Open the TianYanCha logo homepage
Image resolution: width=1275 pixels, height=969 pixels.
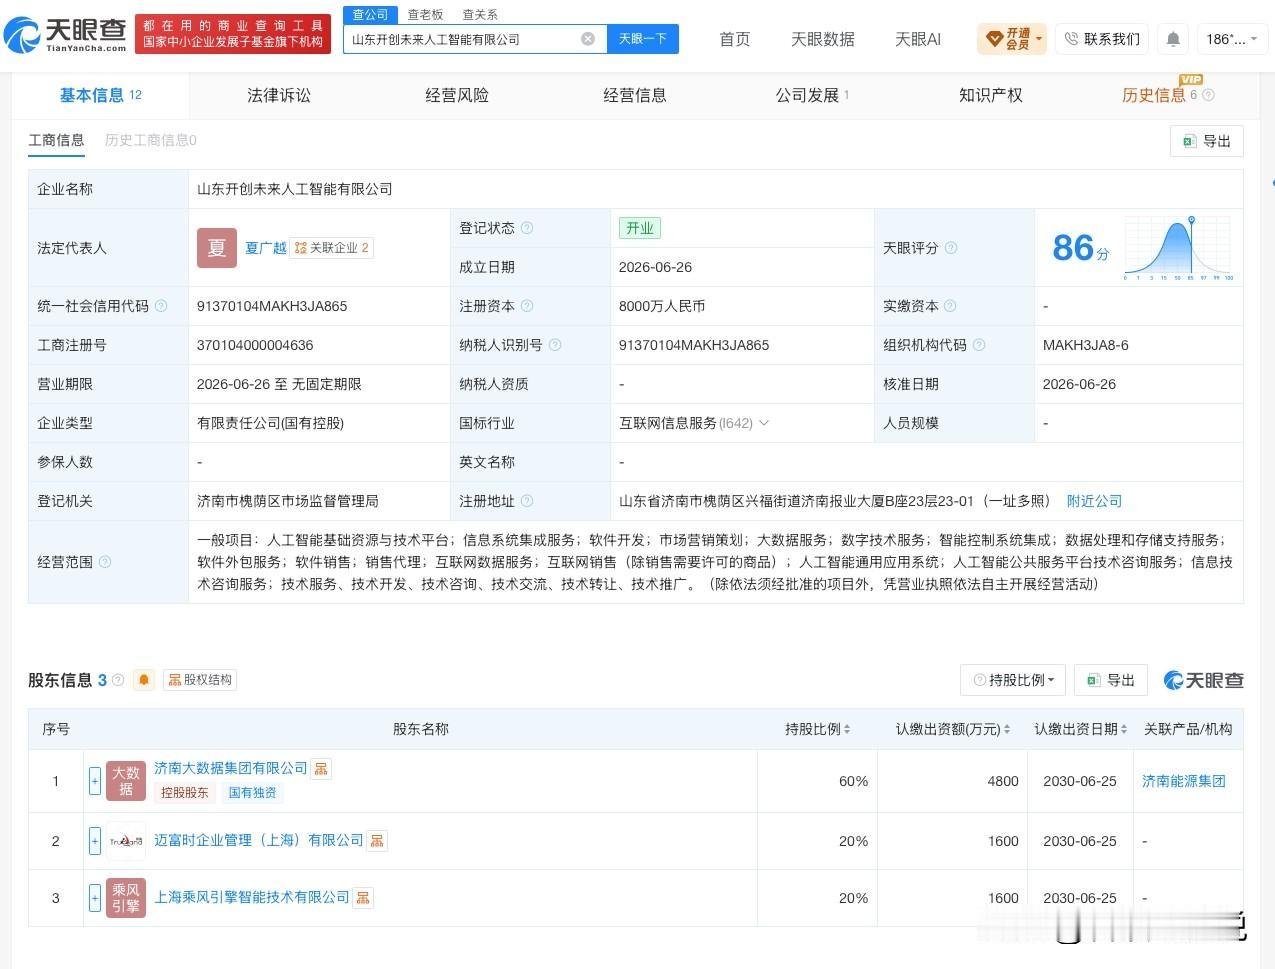point(65,34)
